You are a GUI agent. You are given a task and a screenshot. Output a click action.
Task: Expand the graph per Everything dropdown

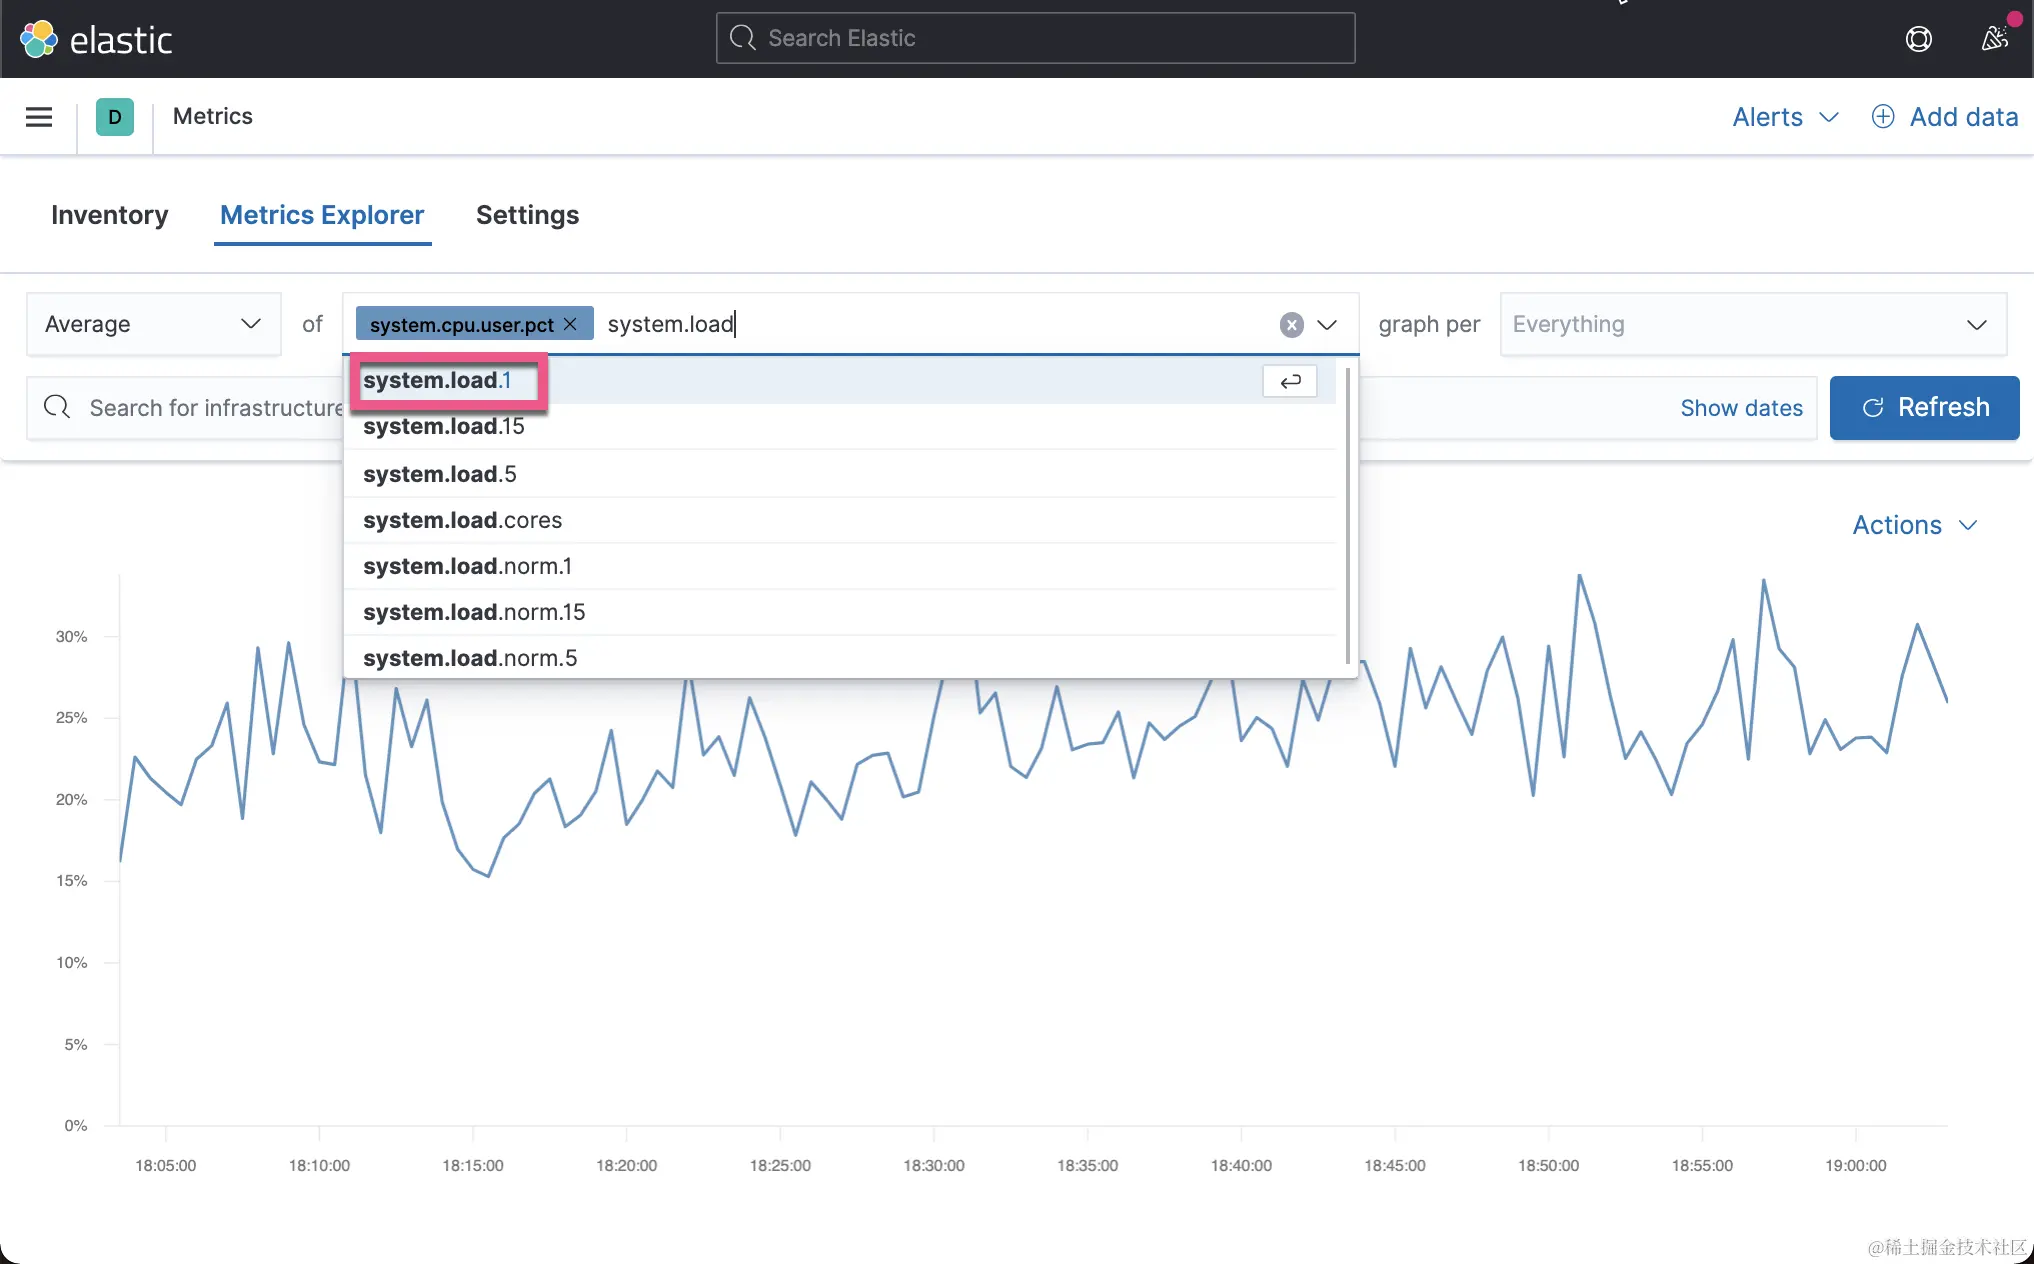tap(1752, 324)
